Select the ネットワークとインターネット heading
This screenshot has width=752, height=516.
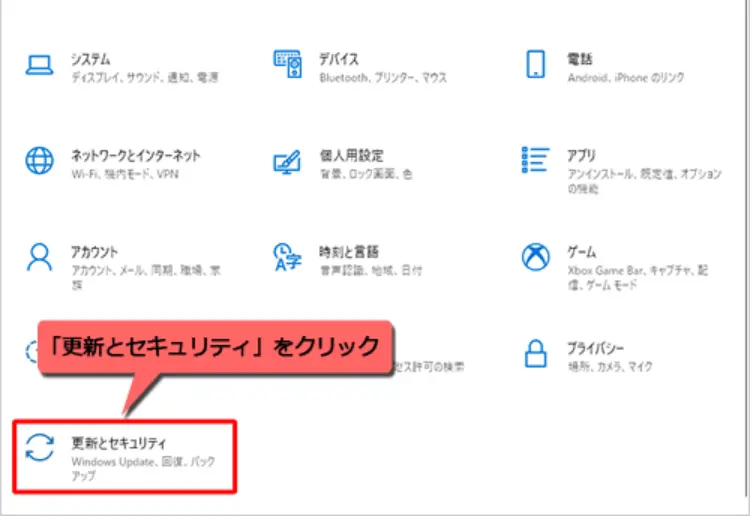[136, 155]
